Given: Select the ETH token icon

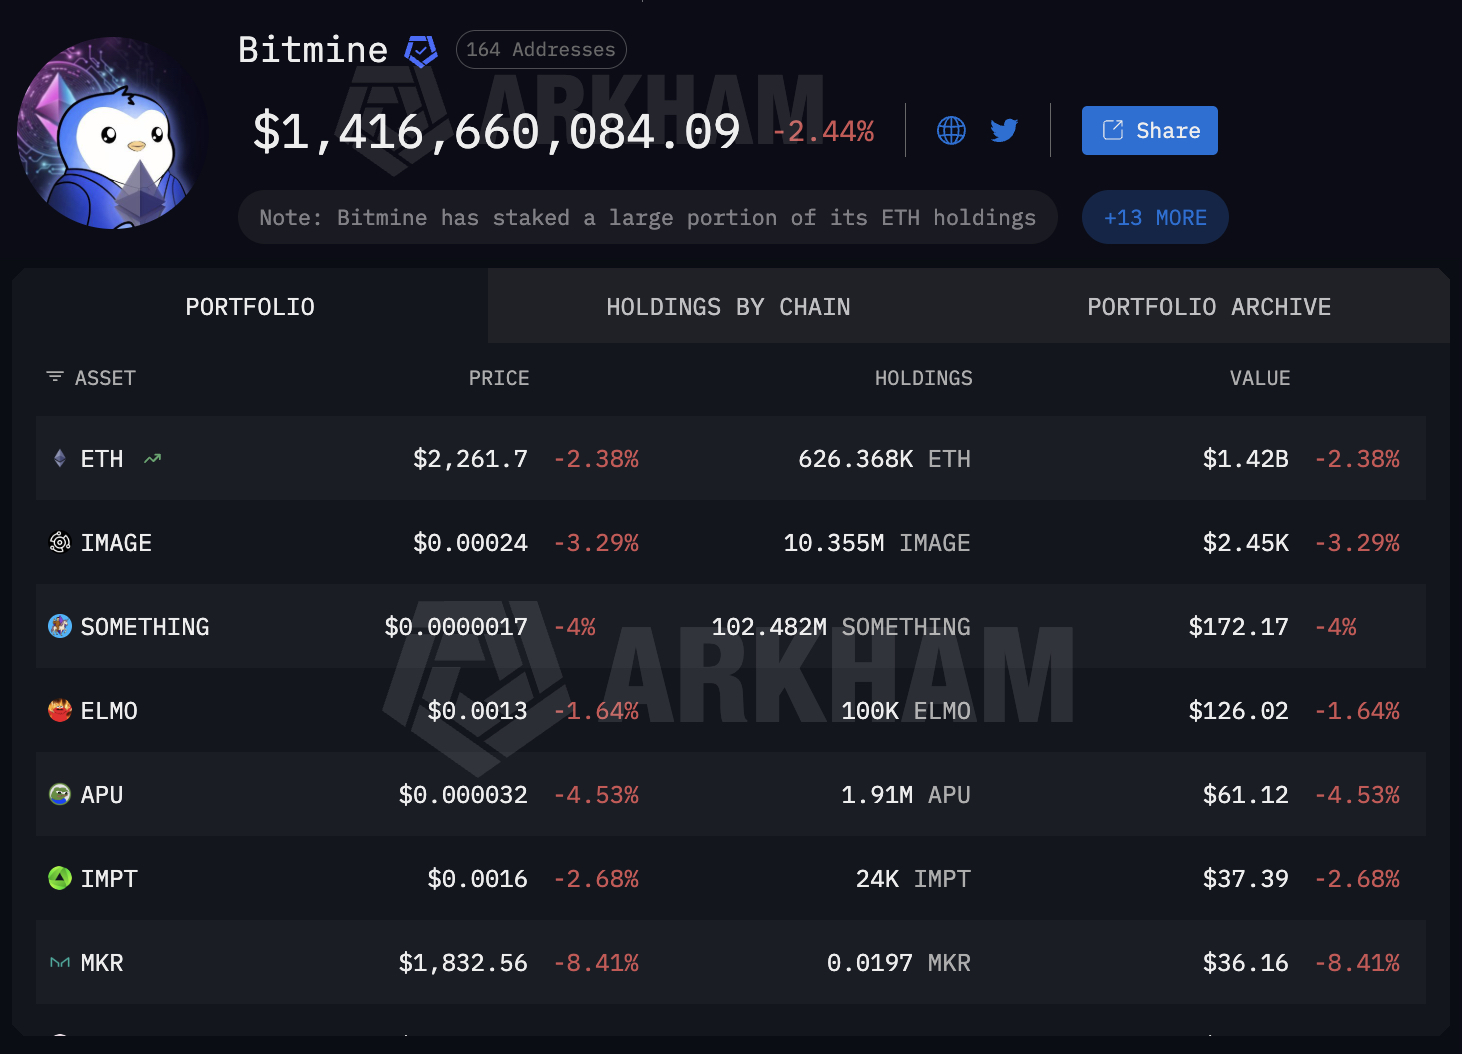Looking at the screenshot, I should pos(59,458).
